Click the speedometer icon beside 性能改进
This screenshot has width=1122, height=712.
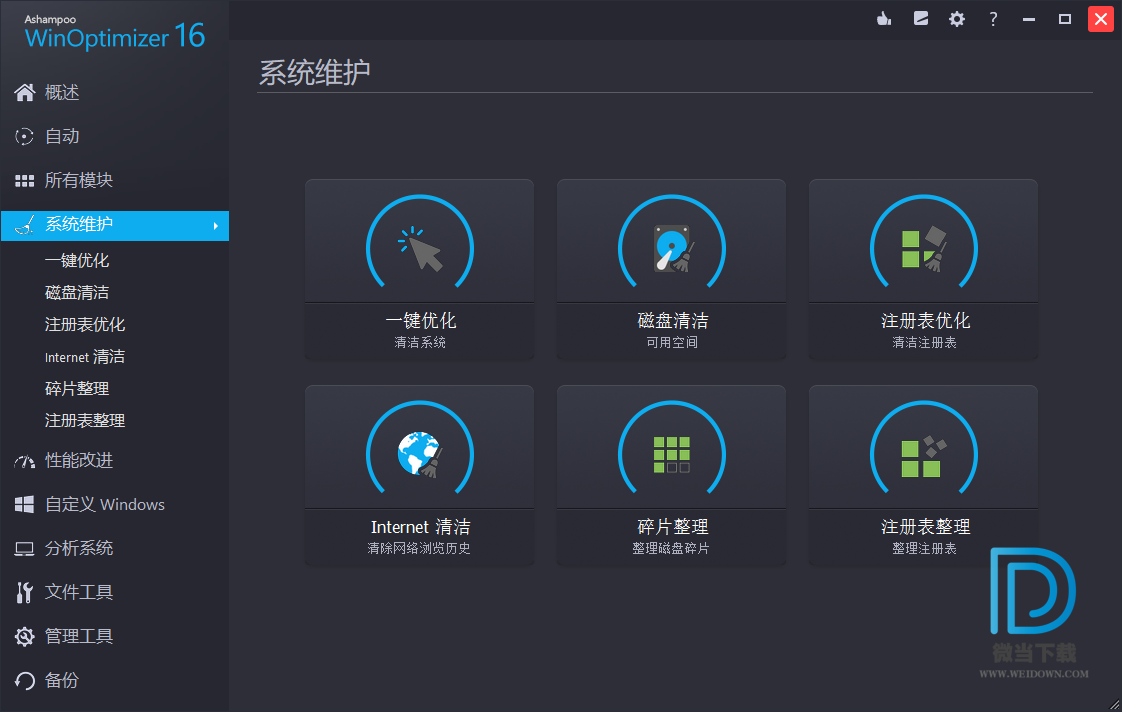point(24,462)
